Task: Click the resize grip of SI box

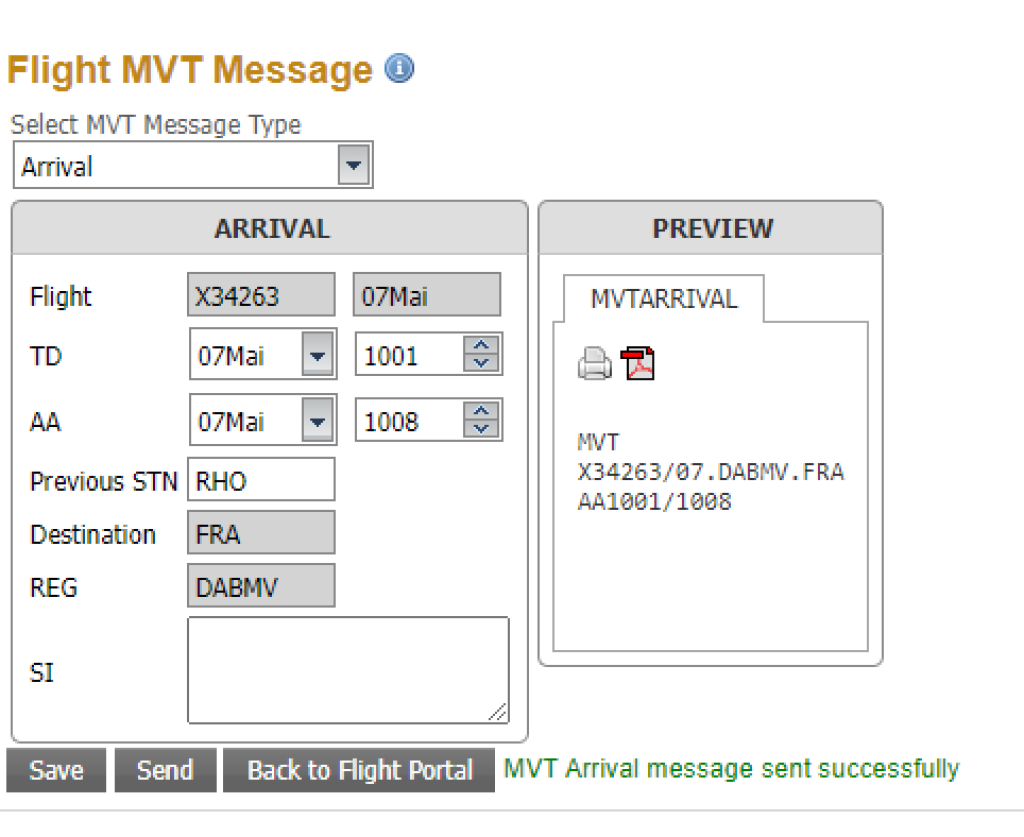Action: click(x=498, y=712)
